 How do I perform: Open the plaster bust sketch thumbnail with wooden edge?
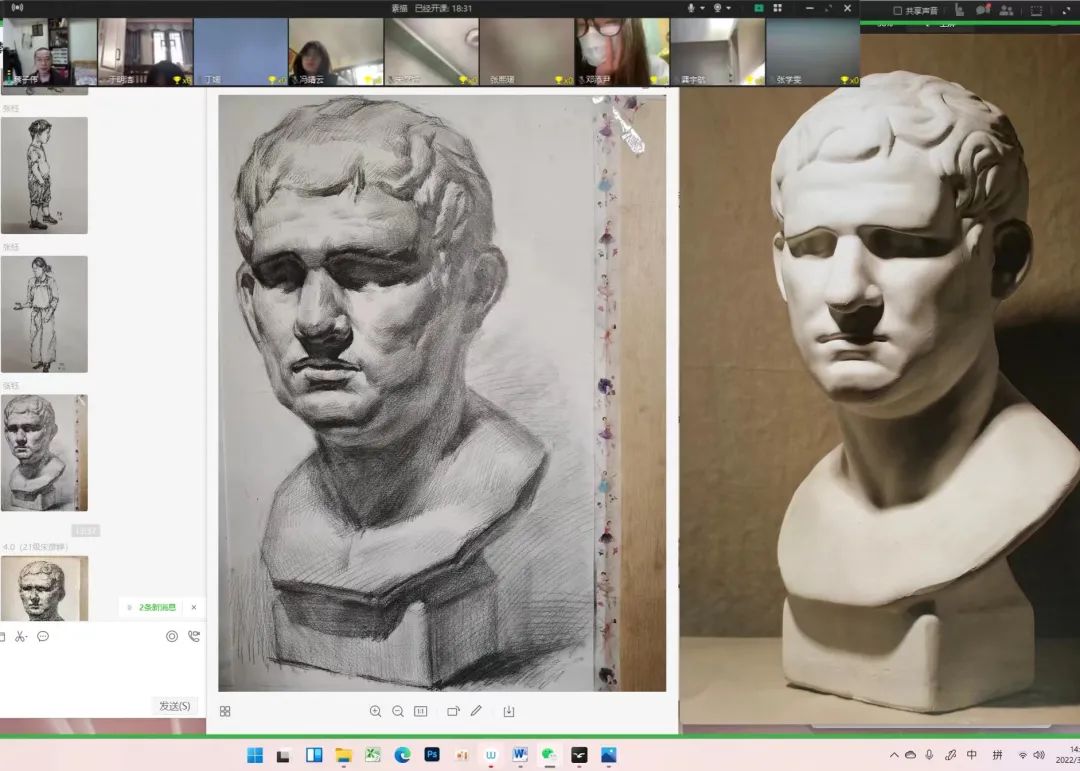coord(44,453)
